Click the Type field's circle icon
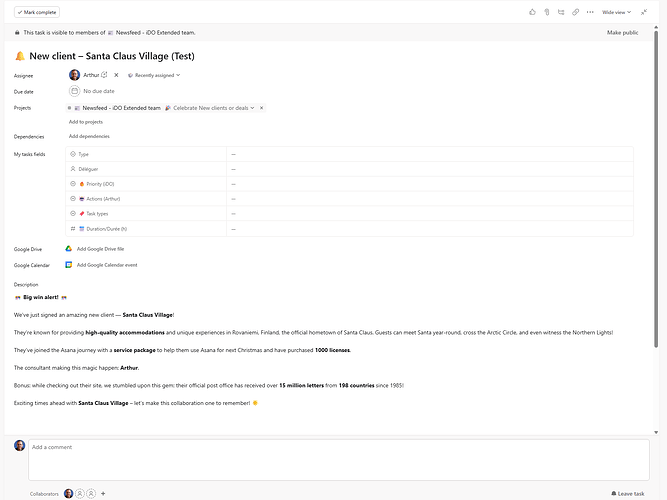 pyautogui.click(x=73, y=154)
